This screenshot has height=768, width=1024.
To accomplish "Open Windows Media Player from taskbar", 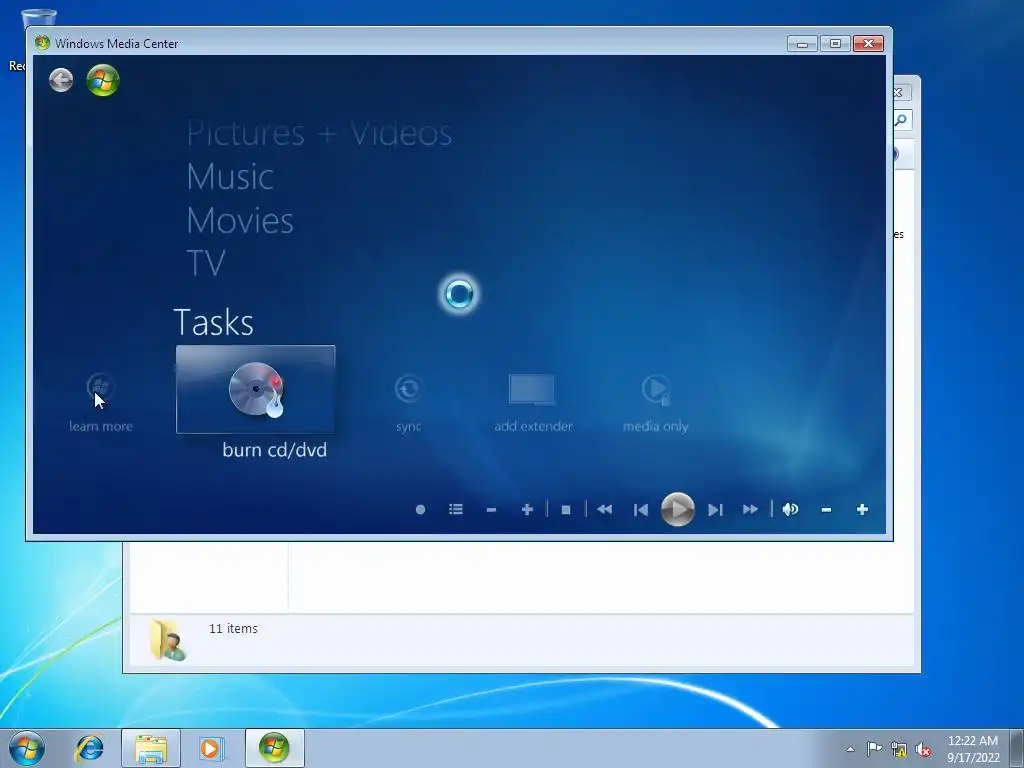I will pos(212,748).
